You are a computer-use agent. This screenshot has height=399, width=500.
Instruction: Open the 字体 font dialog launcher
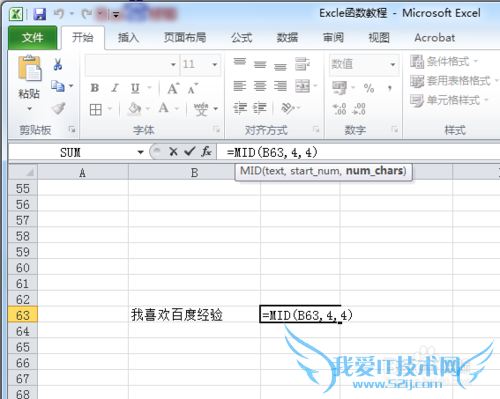pyautogui.click(x=216, y=129)
